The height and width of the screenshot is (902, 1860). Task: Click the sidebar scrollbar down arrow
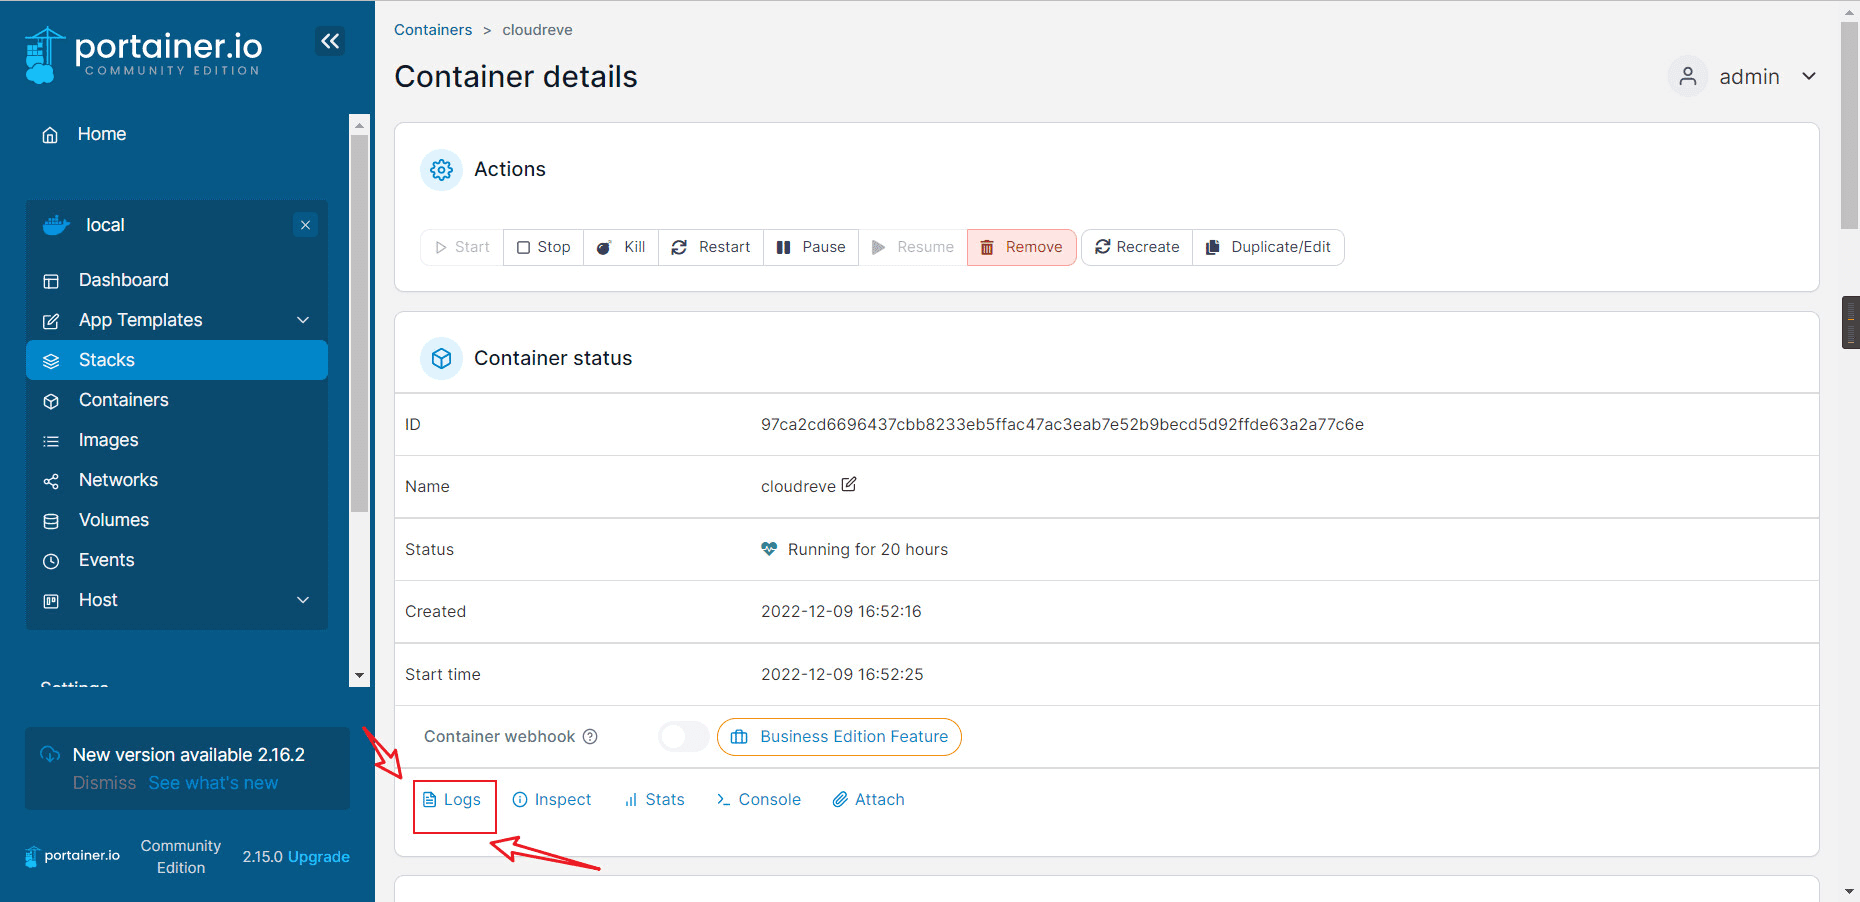pos(359,676)
